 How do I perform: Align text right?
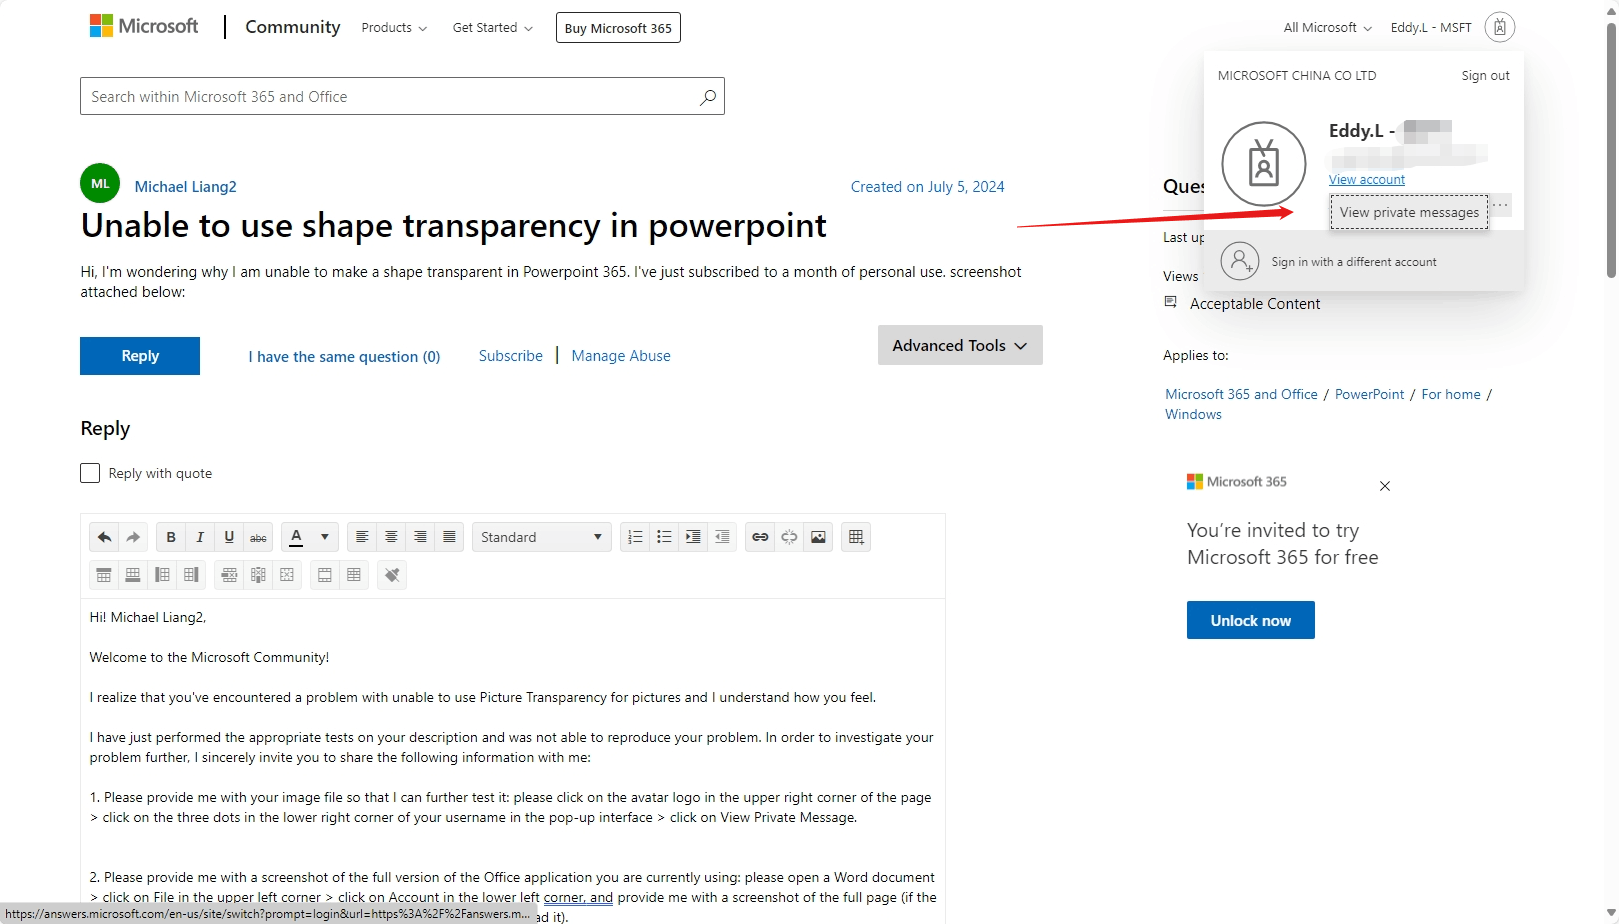point(420,537)
